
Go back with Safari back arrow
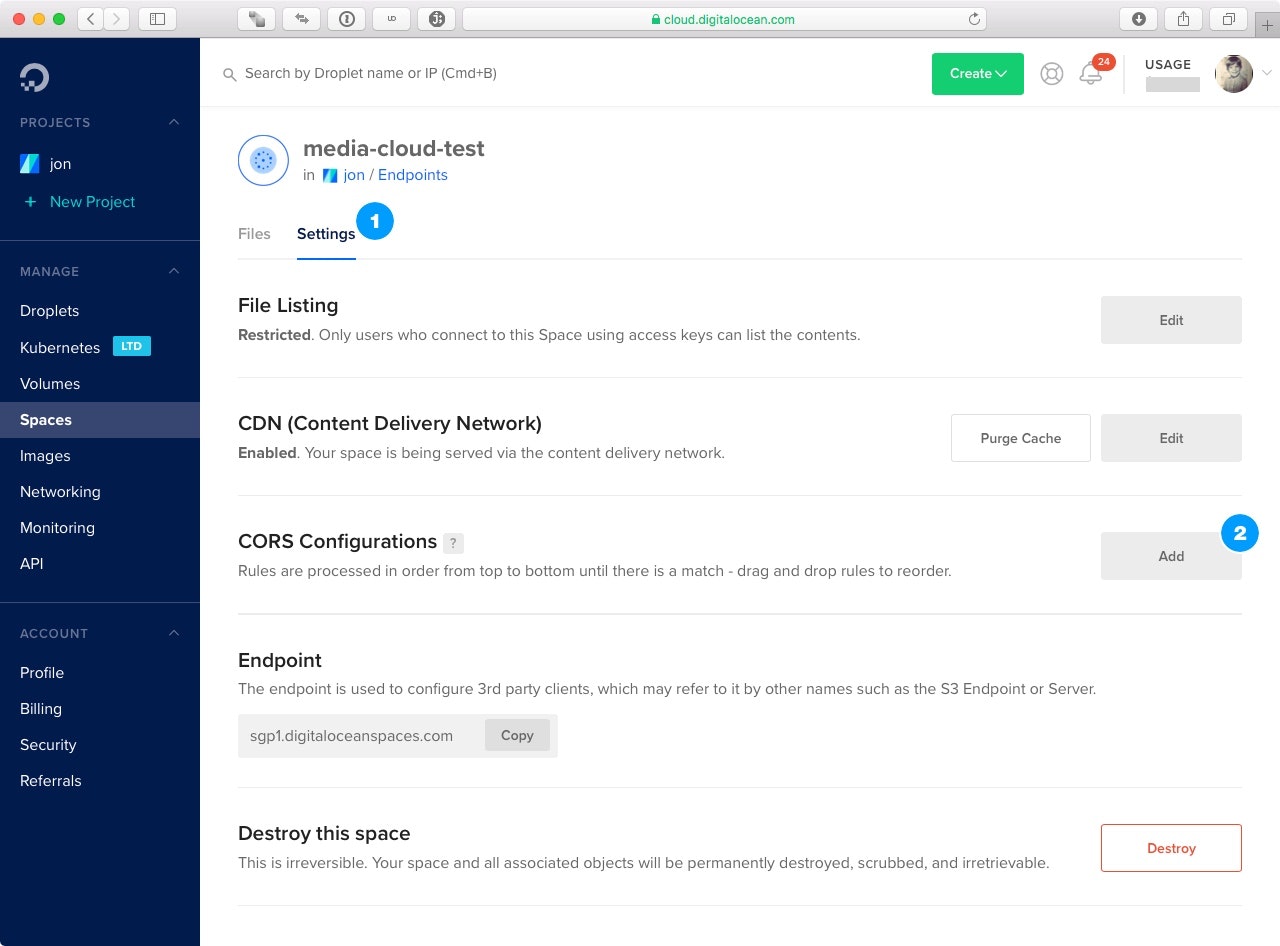pyautogui.click(x=91, y=18)
